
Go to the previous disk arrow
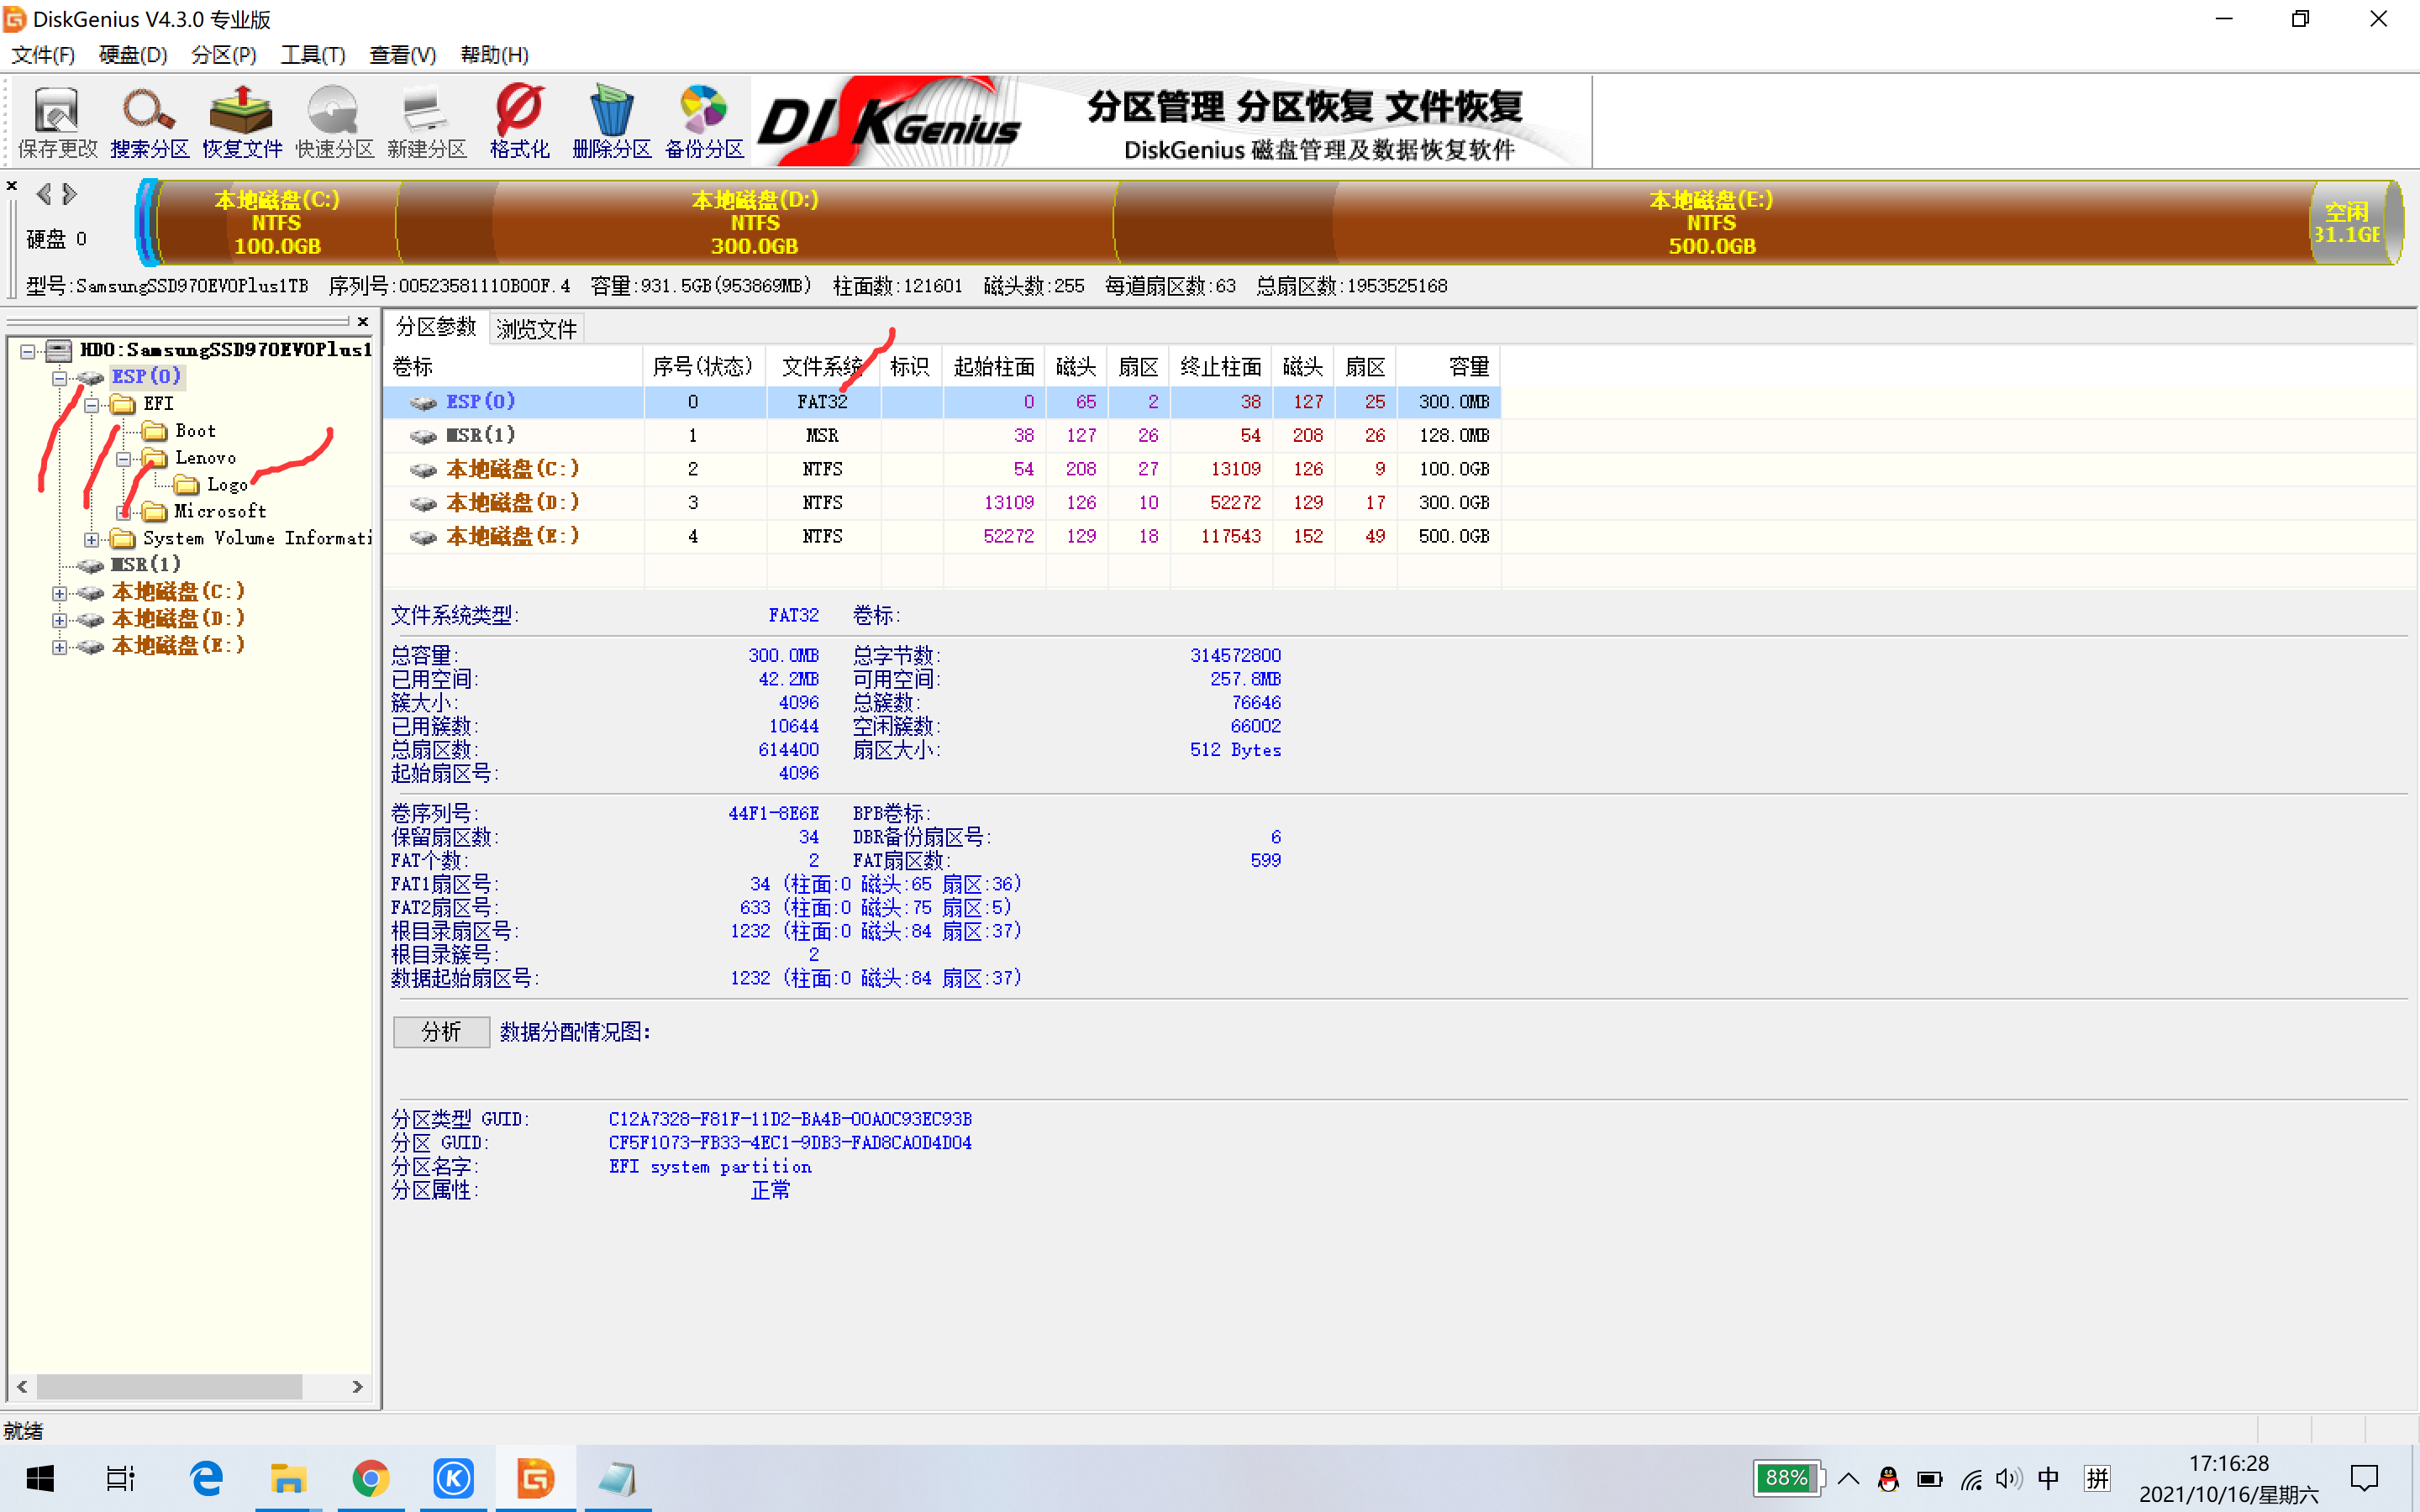click(44, 193)
